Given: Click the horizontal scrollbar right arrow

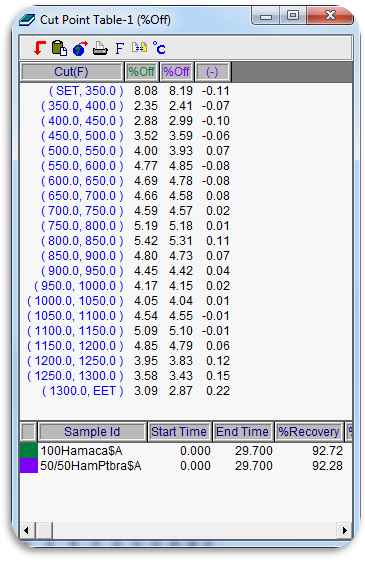Looking at the screenshot, I should click(x=345, y=530).
